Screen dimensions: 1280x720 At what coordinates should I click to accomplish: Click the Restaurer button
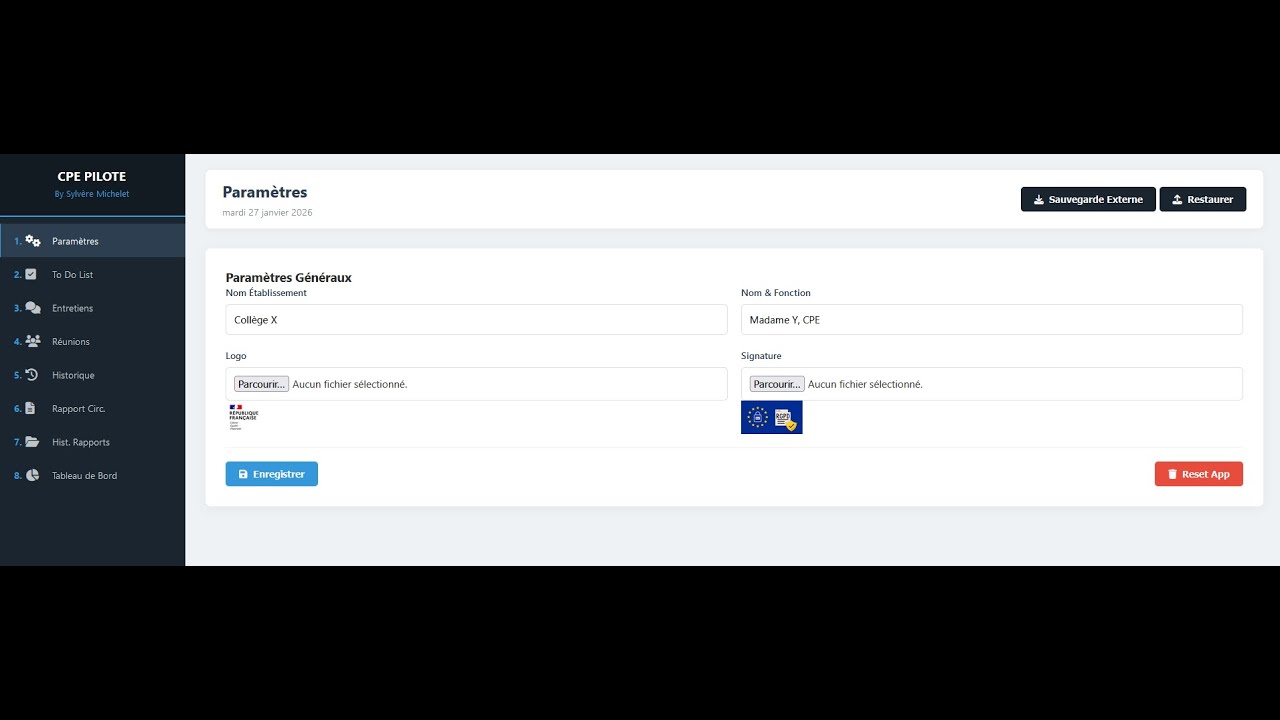(1203, 199)
